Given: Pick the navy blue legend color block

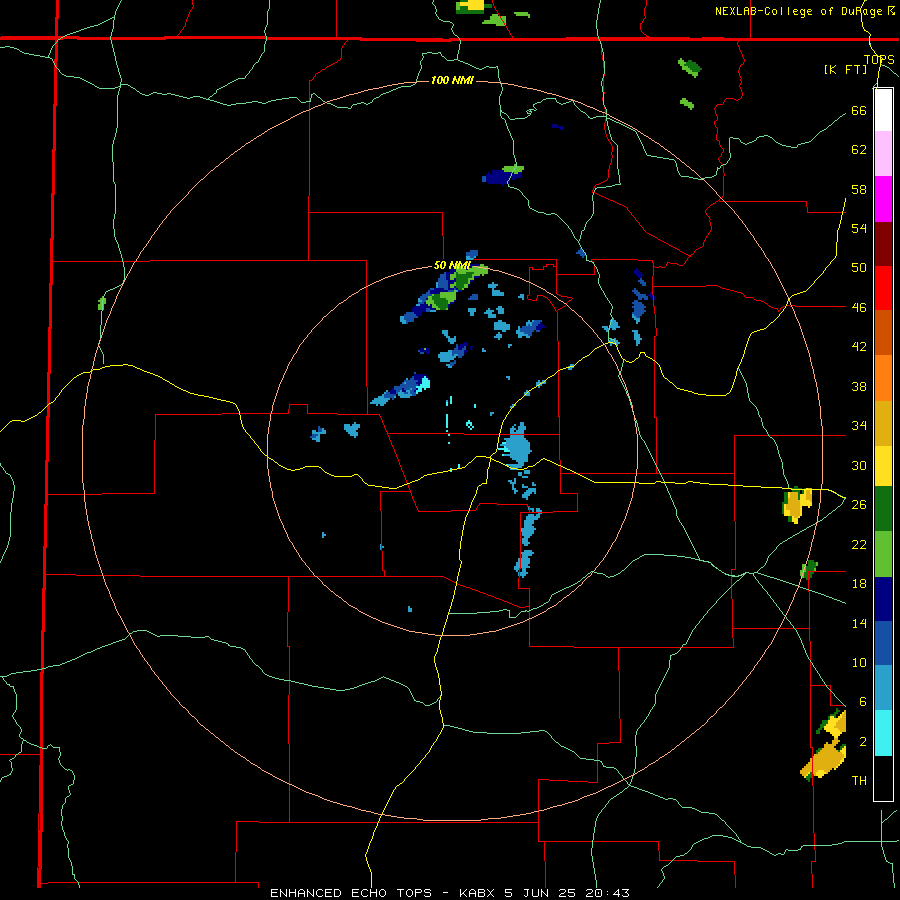Looking at the screenshot, I should point(883,599).
